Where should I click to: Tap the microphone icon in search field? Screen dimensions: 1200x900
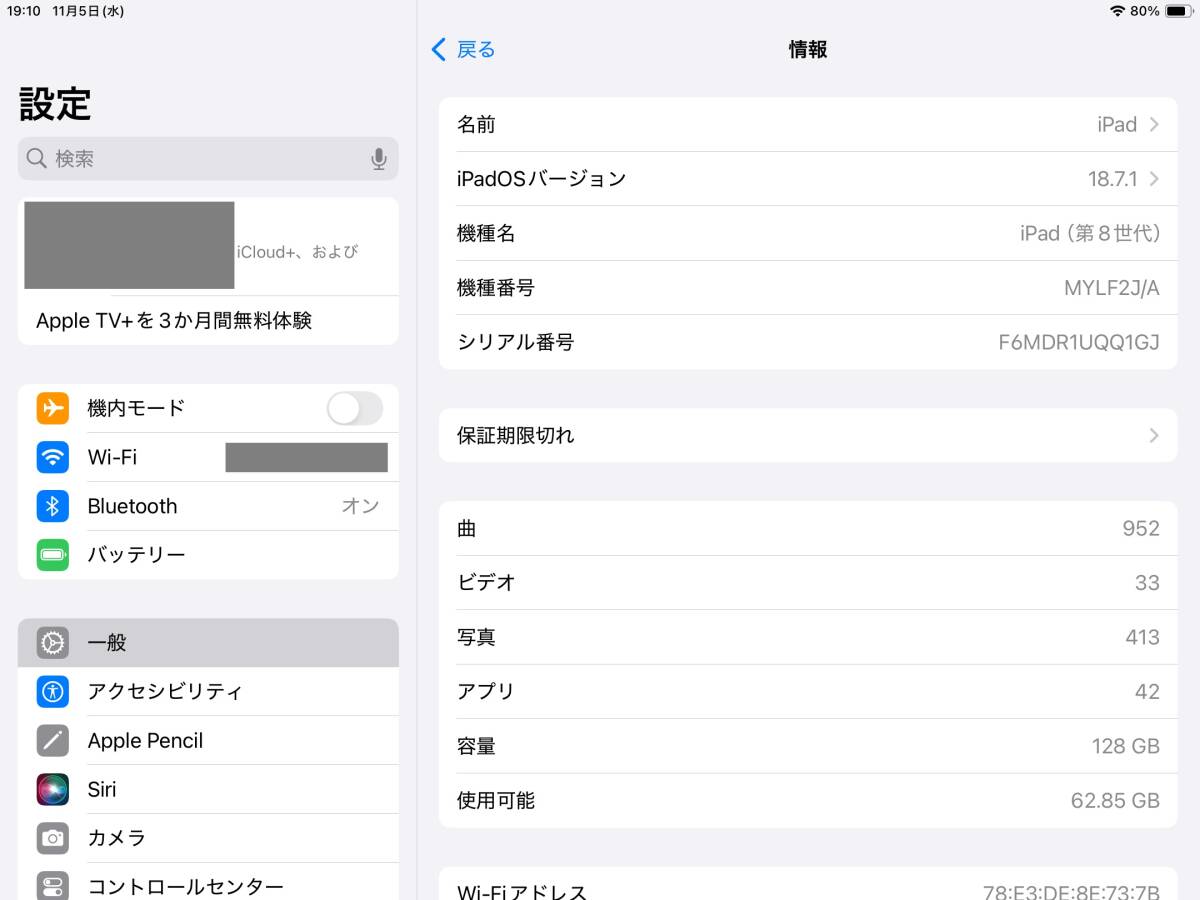(378, 159)
